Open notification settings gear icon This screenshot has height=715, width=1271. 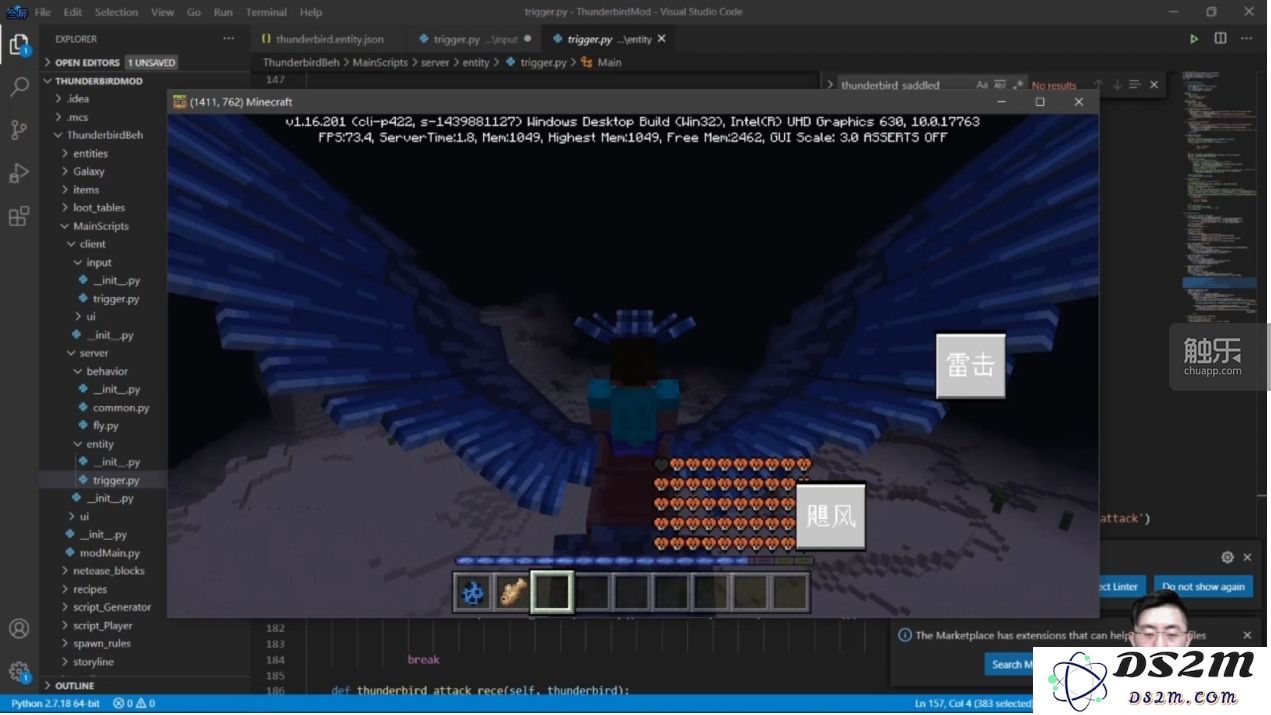click(1227, 557)
